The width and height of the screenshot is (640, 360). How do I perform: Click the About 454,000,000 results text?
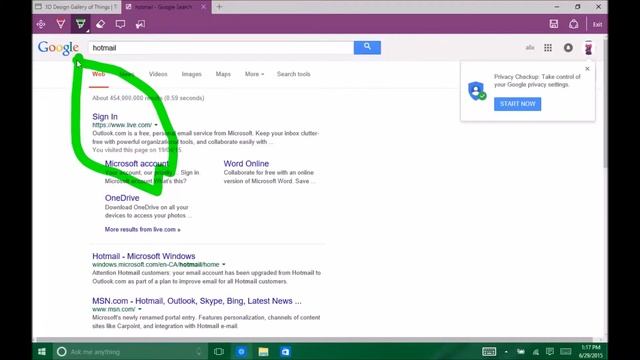tap(148, 98)
